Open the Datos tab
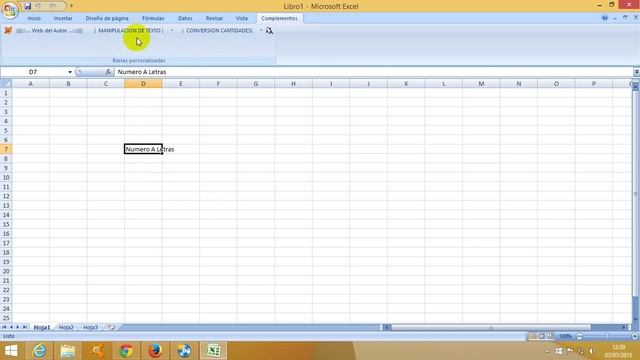 pos(185,18)
